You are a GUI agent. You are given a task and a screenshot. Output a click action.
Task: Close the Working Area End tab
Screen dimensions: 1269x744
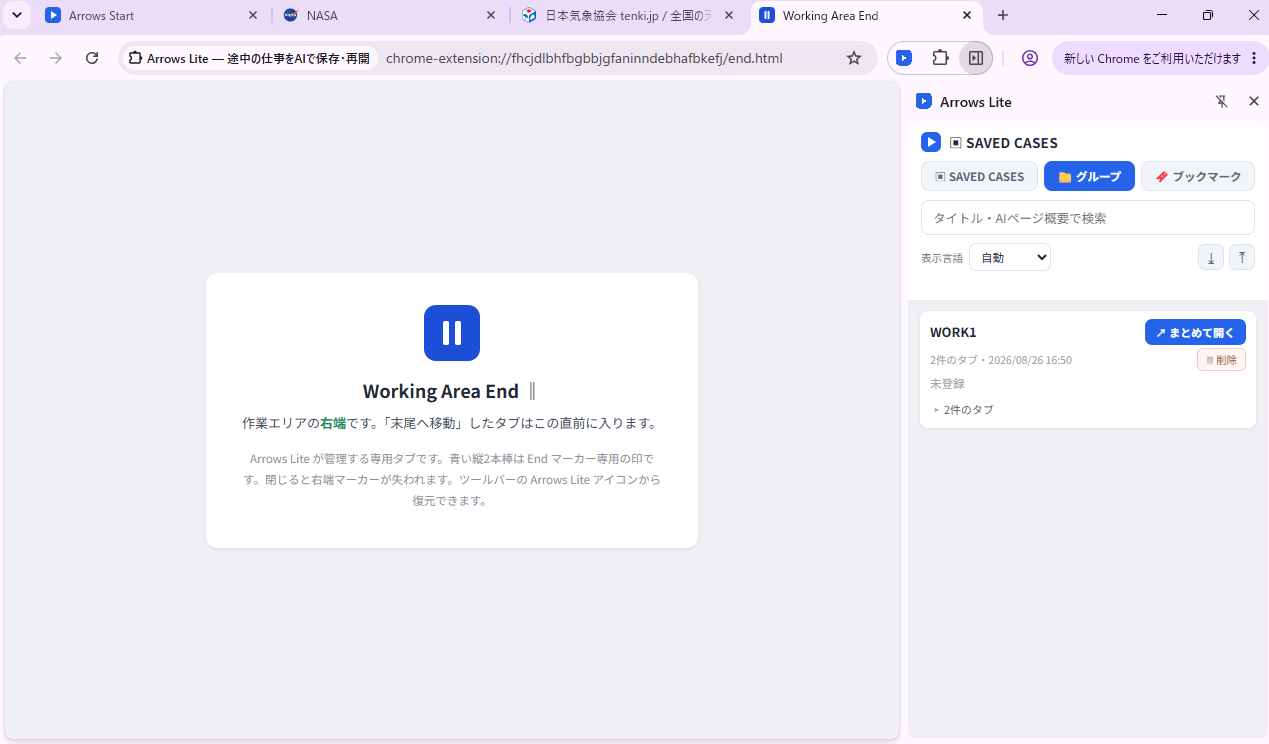coord(966,16)
